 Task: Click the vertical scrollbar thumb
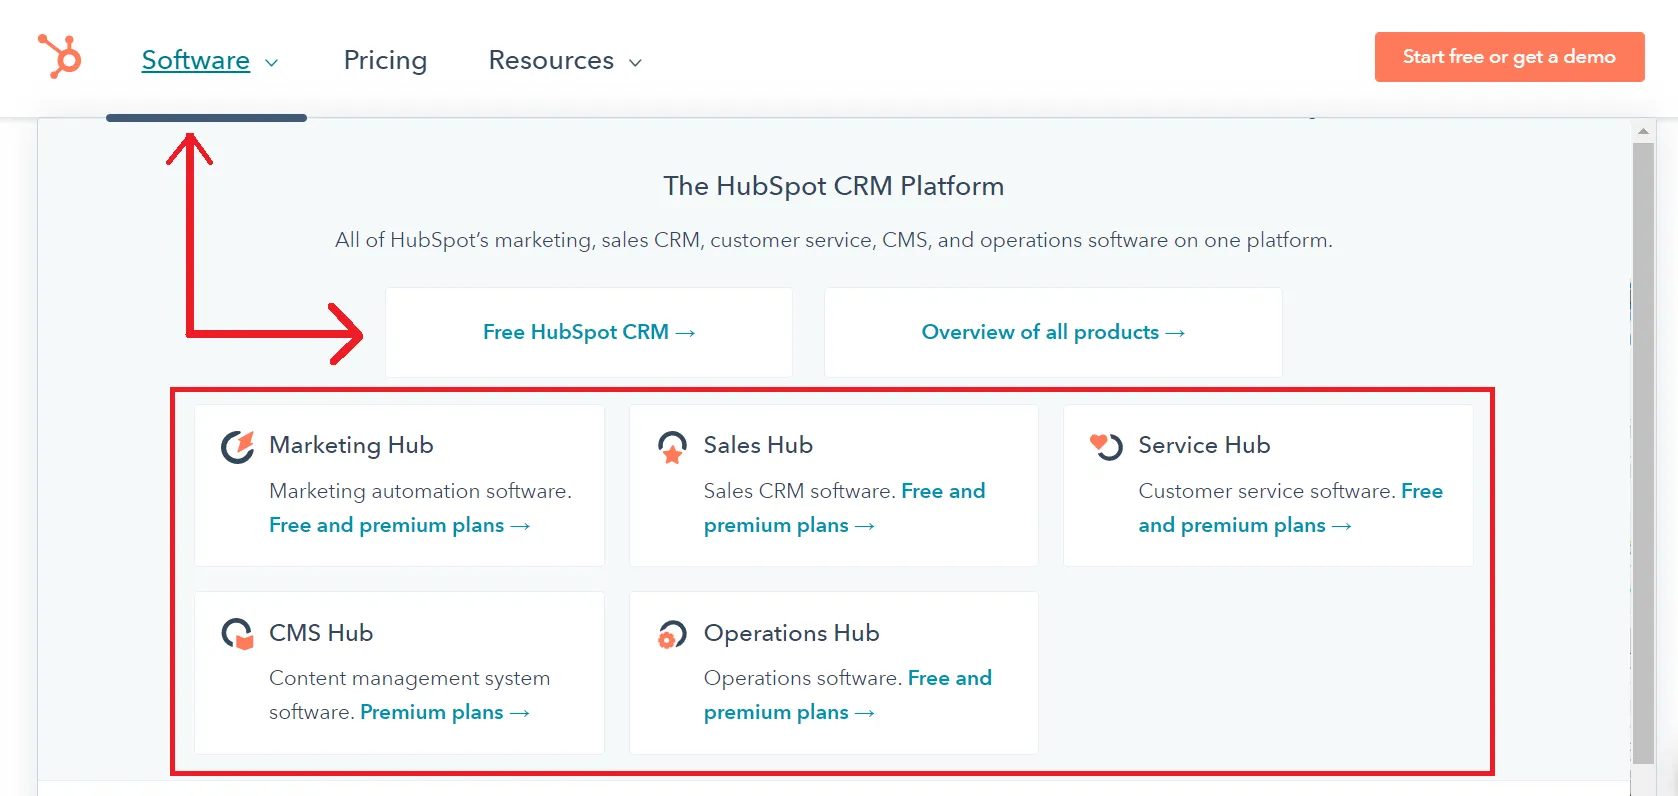[1643, 450]
